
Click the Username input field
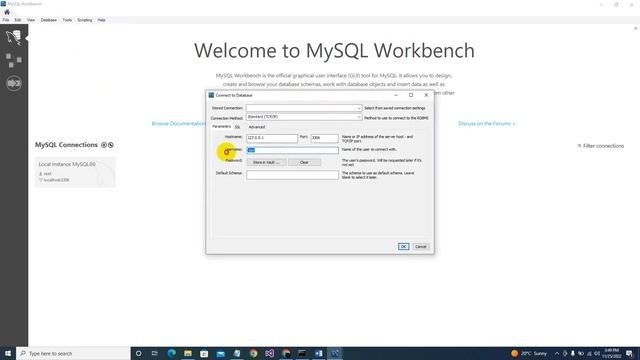point(292,150)
